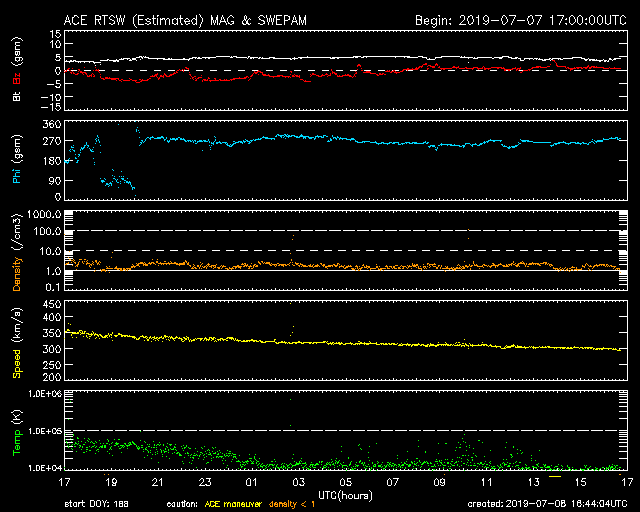Click the yellow maneuver marker near hour 14

click(x=555, y=476)
